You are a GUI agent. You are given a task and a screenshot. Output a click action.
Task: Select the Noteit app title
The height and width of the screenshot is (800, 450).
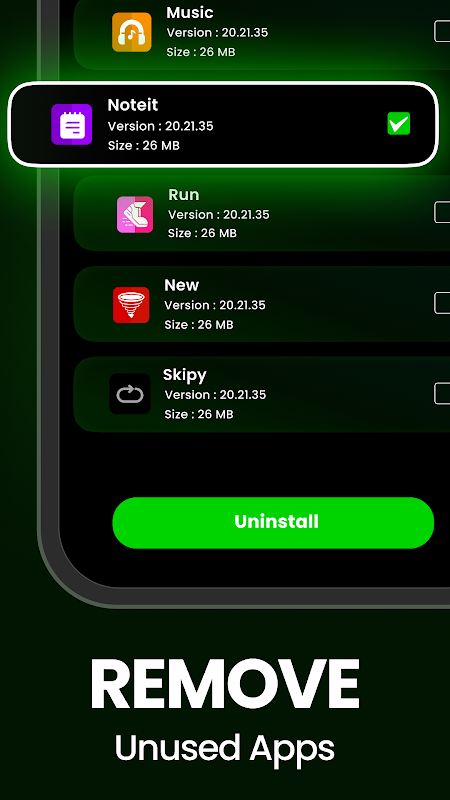133,105
